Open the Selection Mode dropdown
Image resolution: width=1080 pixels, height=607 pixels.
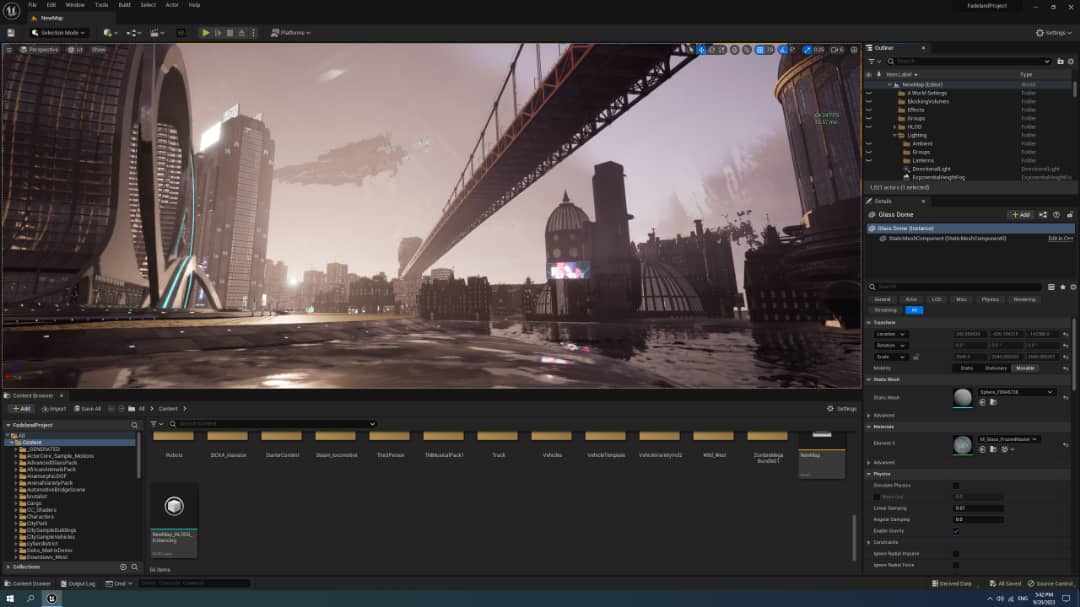click(x=59, y=32)
